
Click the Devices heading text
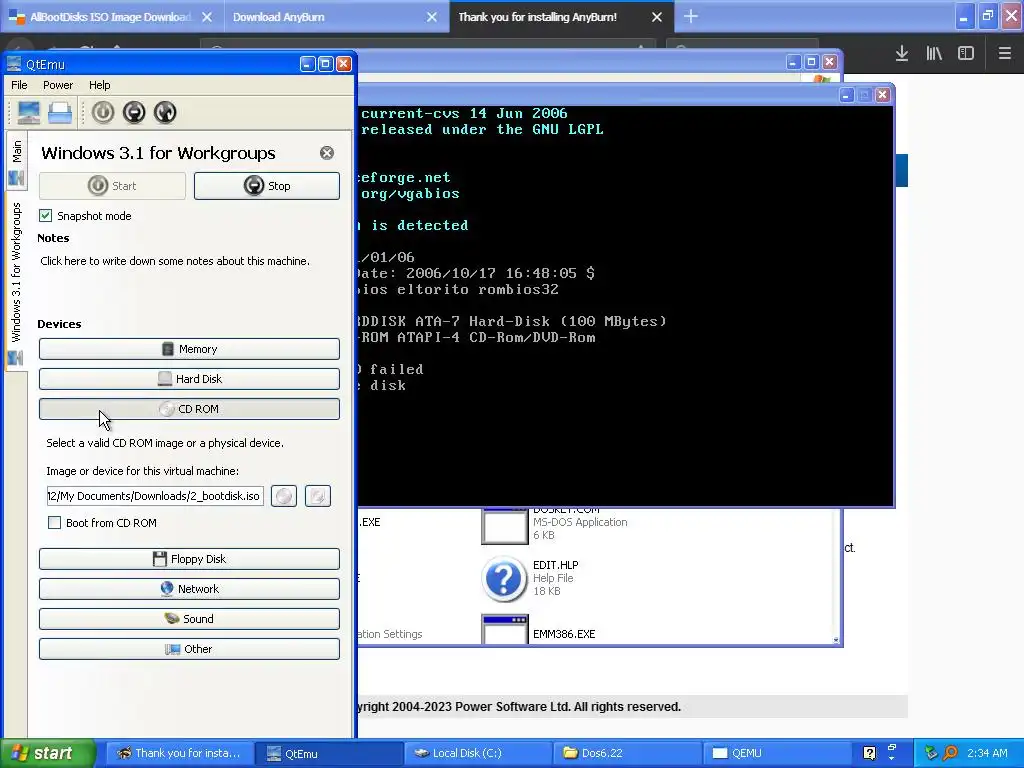coord(59,324)
